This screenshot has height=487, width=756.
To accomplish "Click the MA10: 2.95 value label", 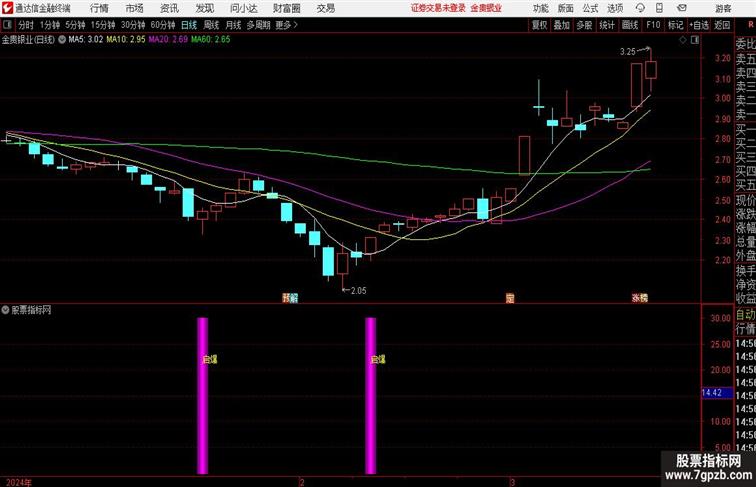I will (126, 40).
